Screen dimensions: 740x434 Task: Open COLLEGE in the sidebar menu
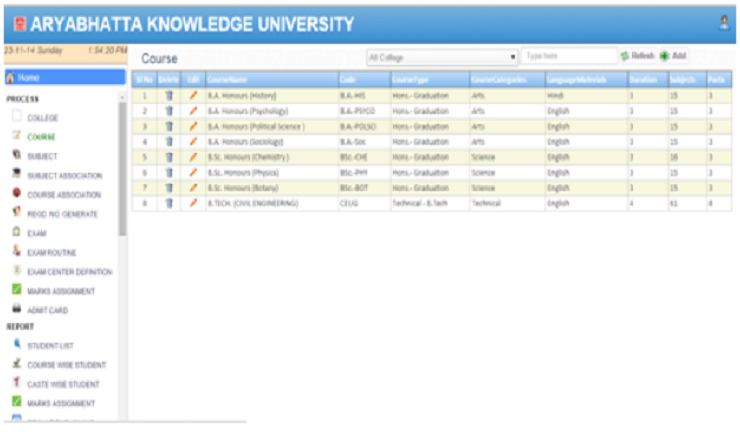point(42,118)
